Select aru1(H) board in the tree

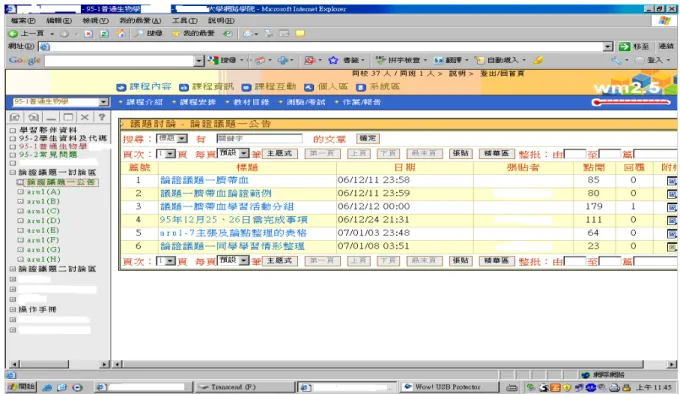click(x=43, y=259)
